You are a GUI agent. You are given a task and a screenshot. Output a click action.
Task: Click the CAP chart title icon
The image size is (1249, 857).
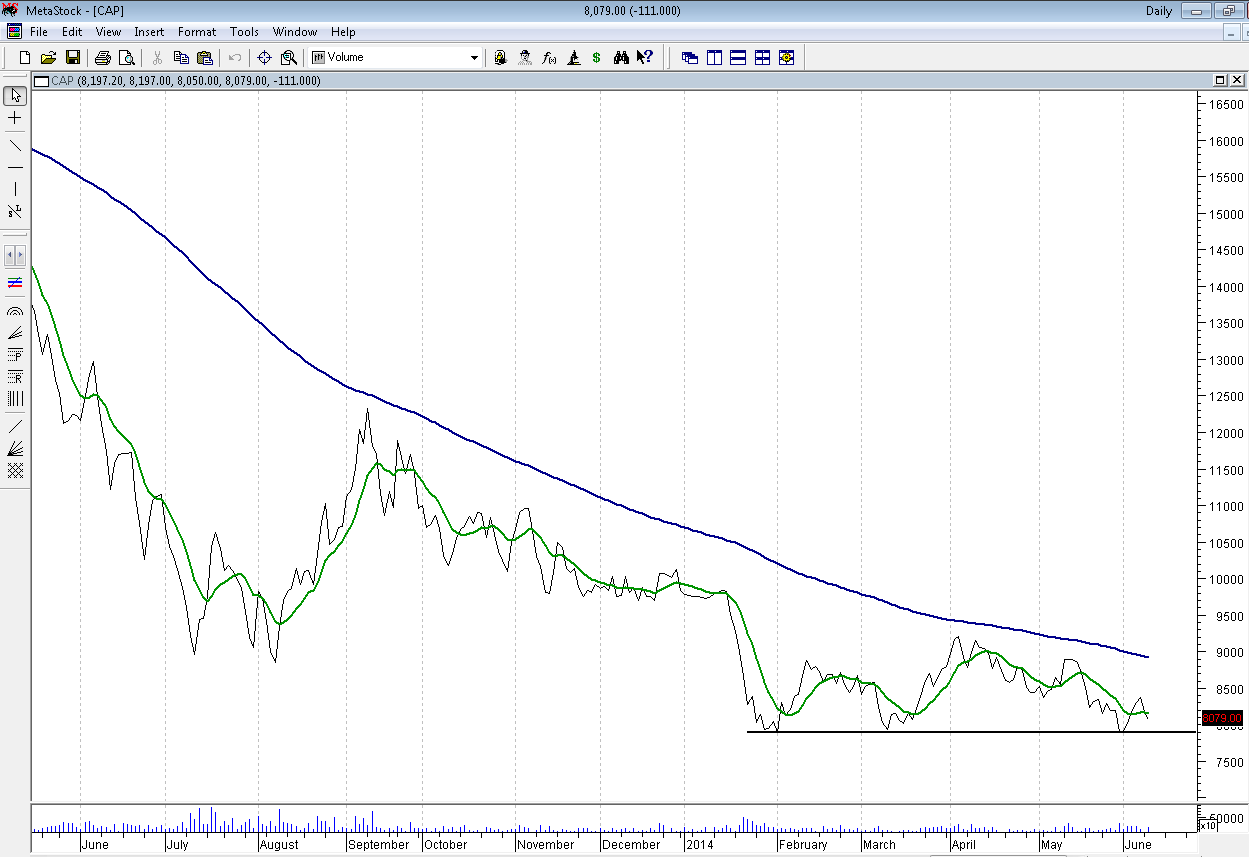click(x=40, y=81)
